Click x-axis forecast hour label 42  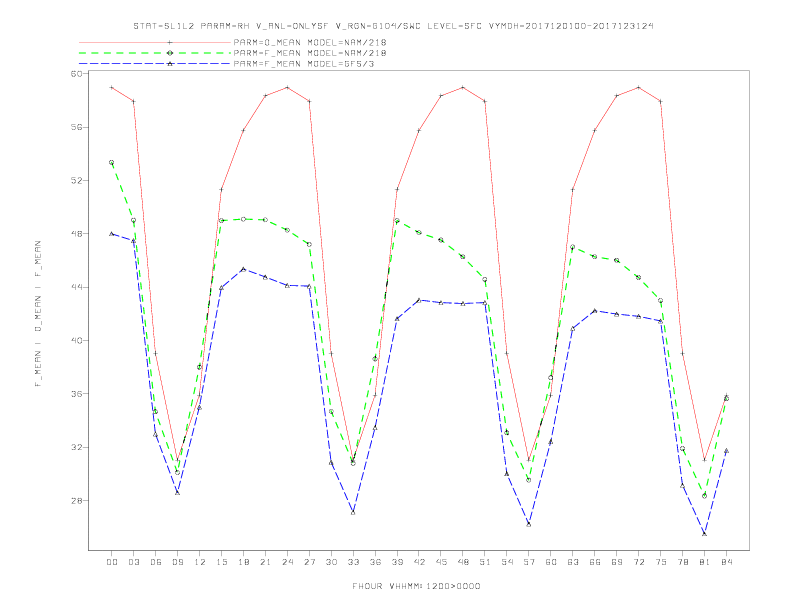point(419,562)
